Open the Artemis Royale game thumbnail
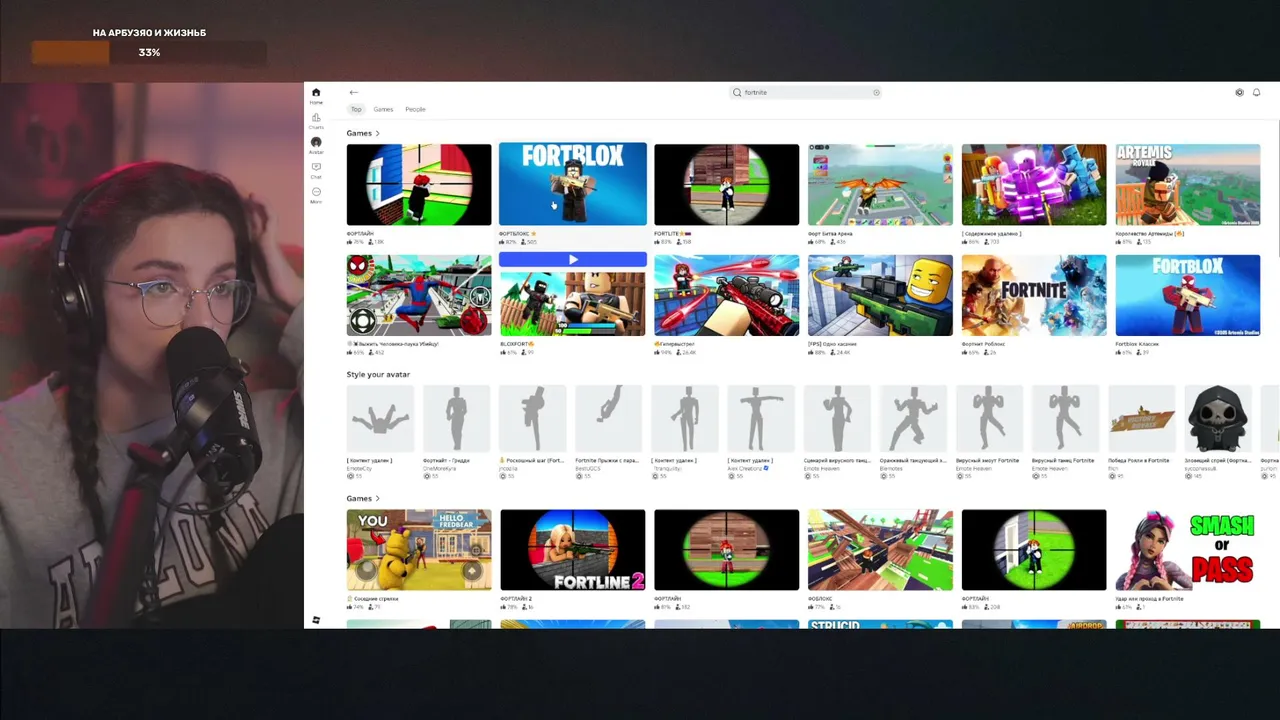Image resolution: width=1280 pixels, height=720 pixels. click(1188, 184)
